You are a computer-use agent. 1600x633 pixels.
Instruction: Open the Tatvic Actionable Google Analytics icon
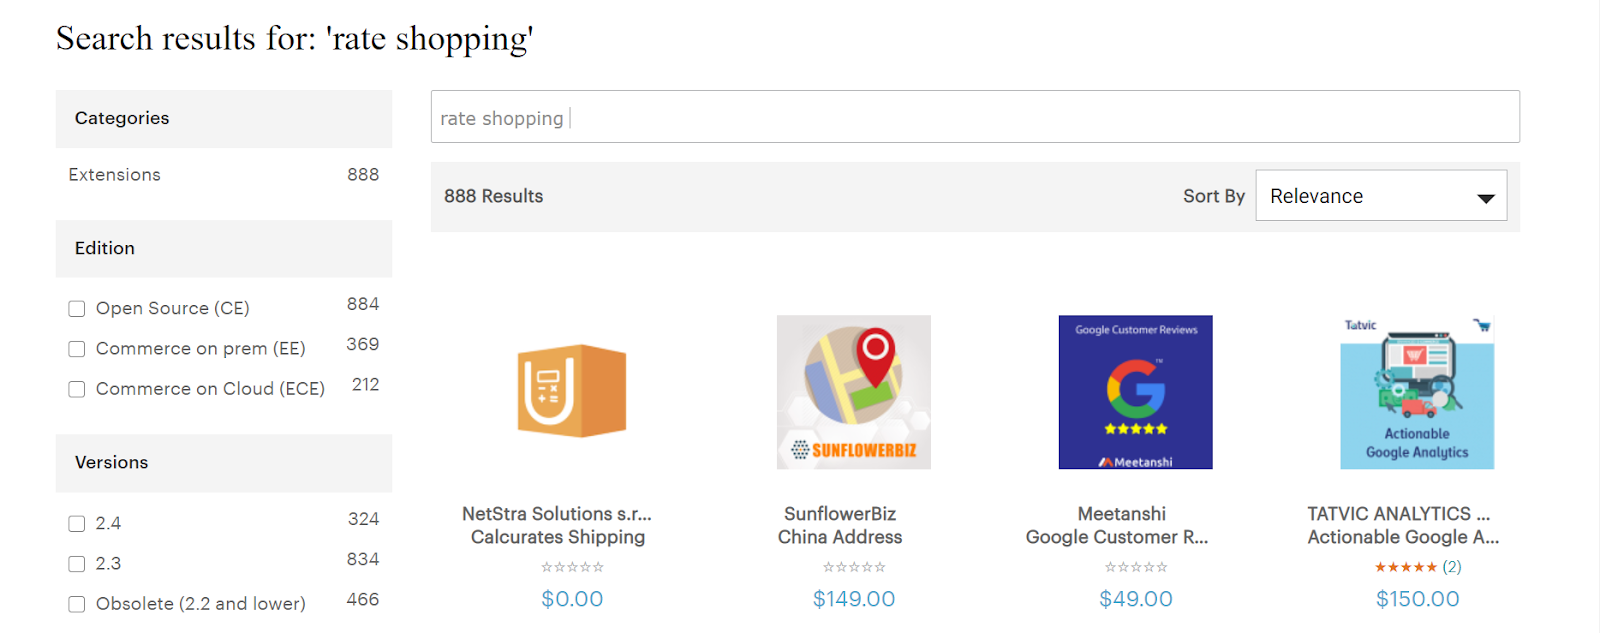(x=1417, y=391)
